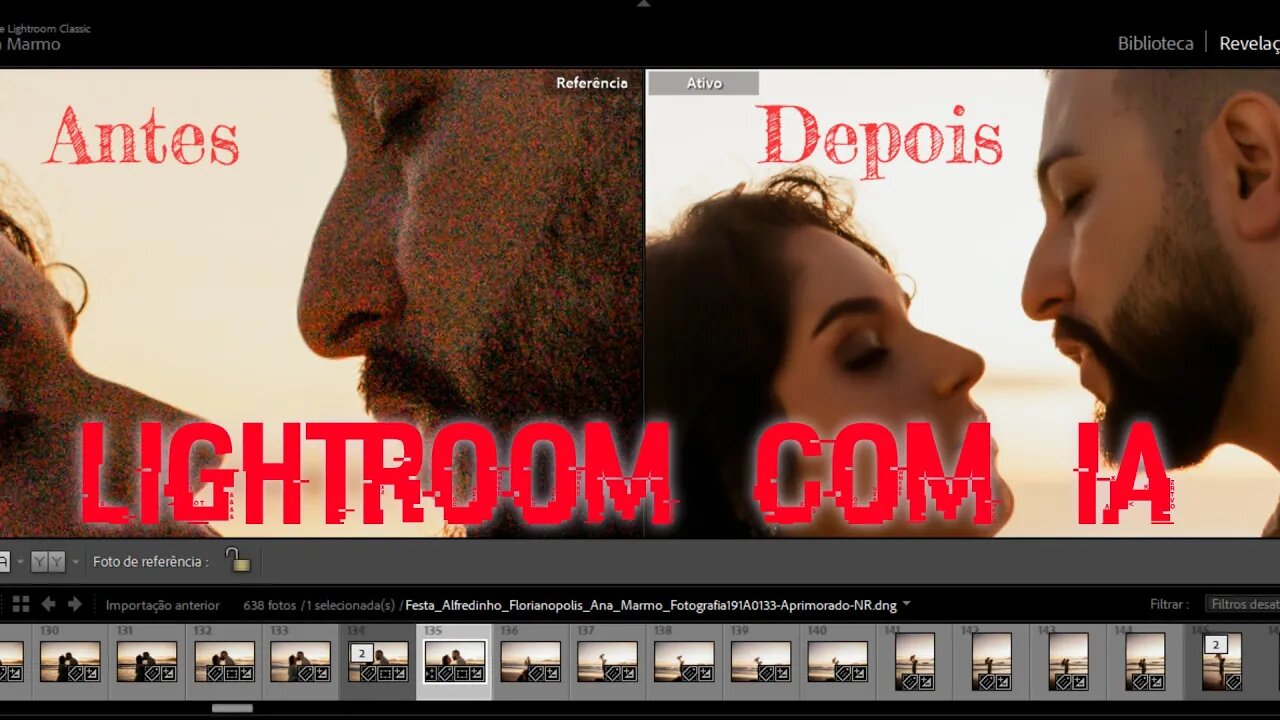Click the Ativo label on active pane
The height and width of the screenshot is (720, 1280).
704,83
